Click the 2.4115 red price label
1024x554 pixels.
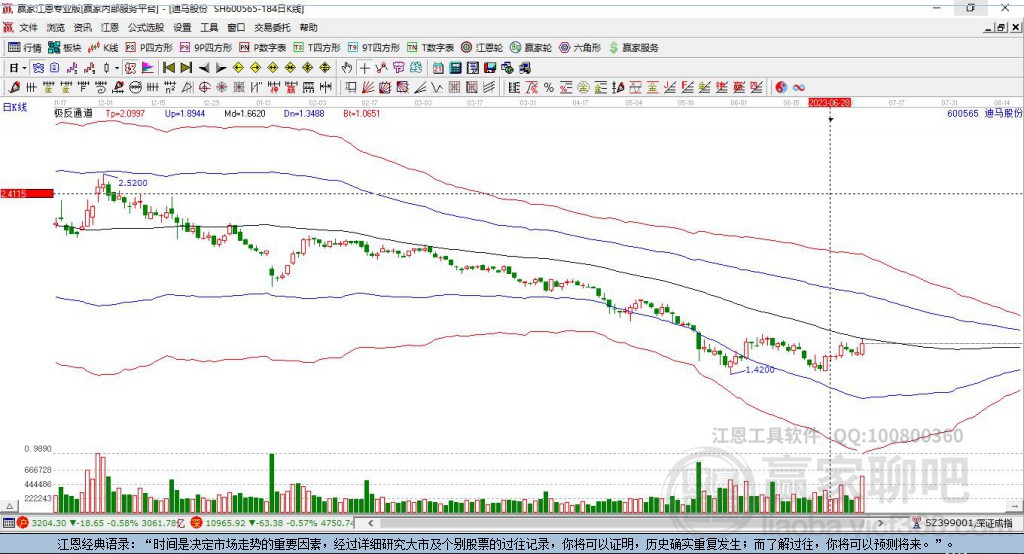coord(27,193)
